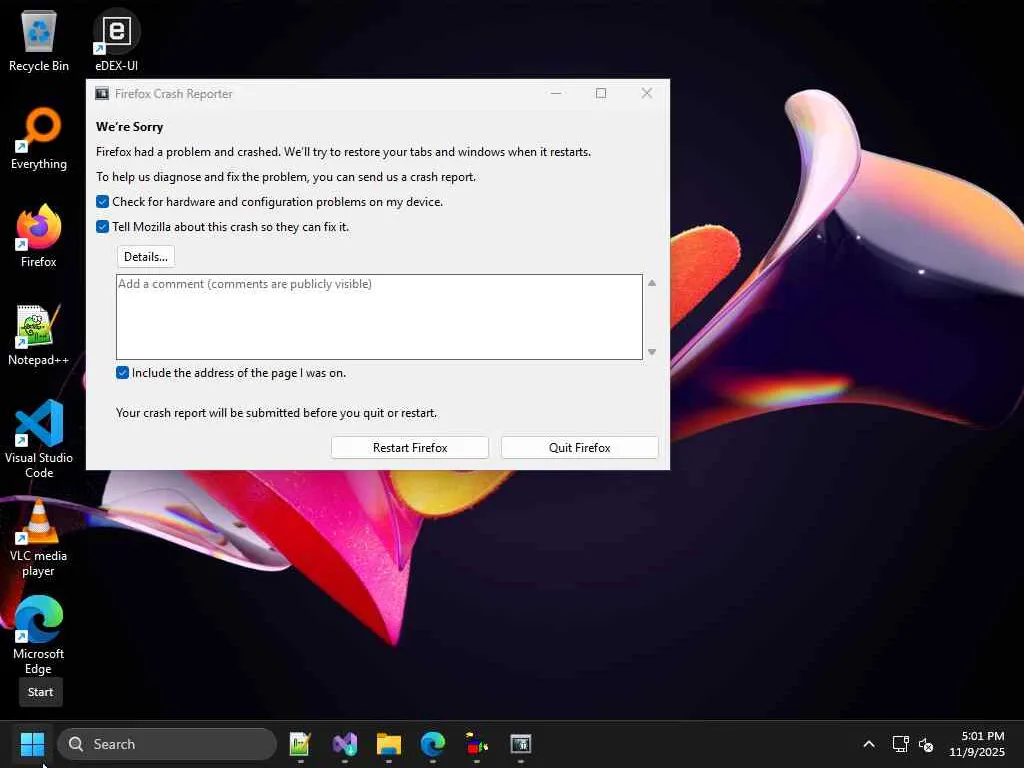Select the Visual Studio Code shortcut
1024x768 pixels.
click(39, 440)
